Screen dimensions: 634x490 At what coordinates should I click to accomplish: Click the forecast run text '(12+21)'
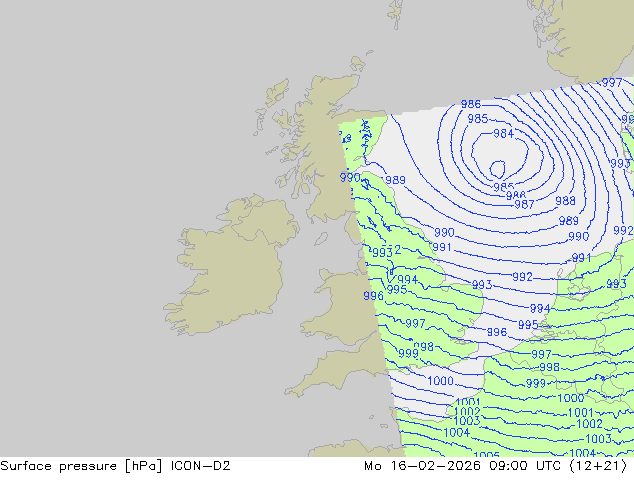click(598, 466)
